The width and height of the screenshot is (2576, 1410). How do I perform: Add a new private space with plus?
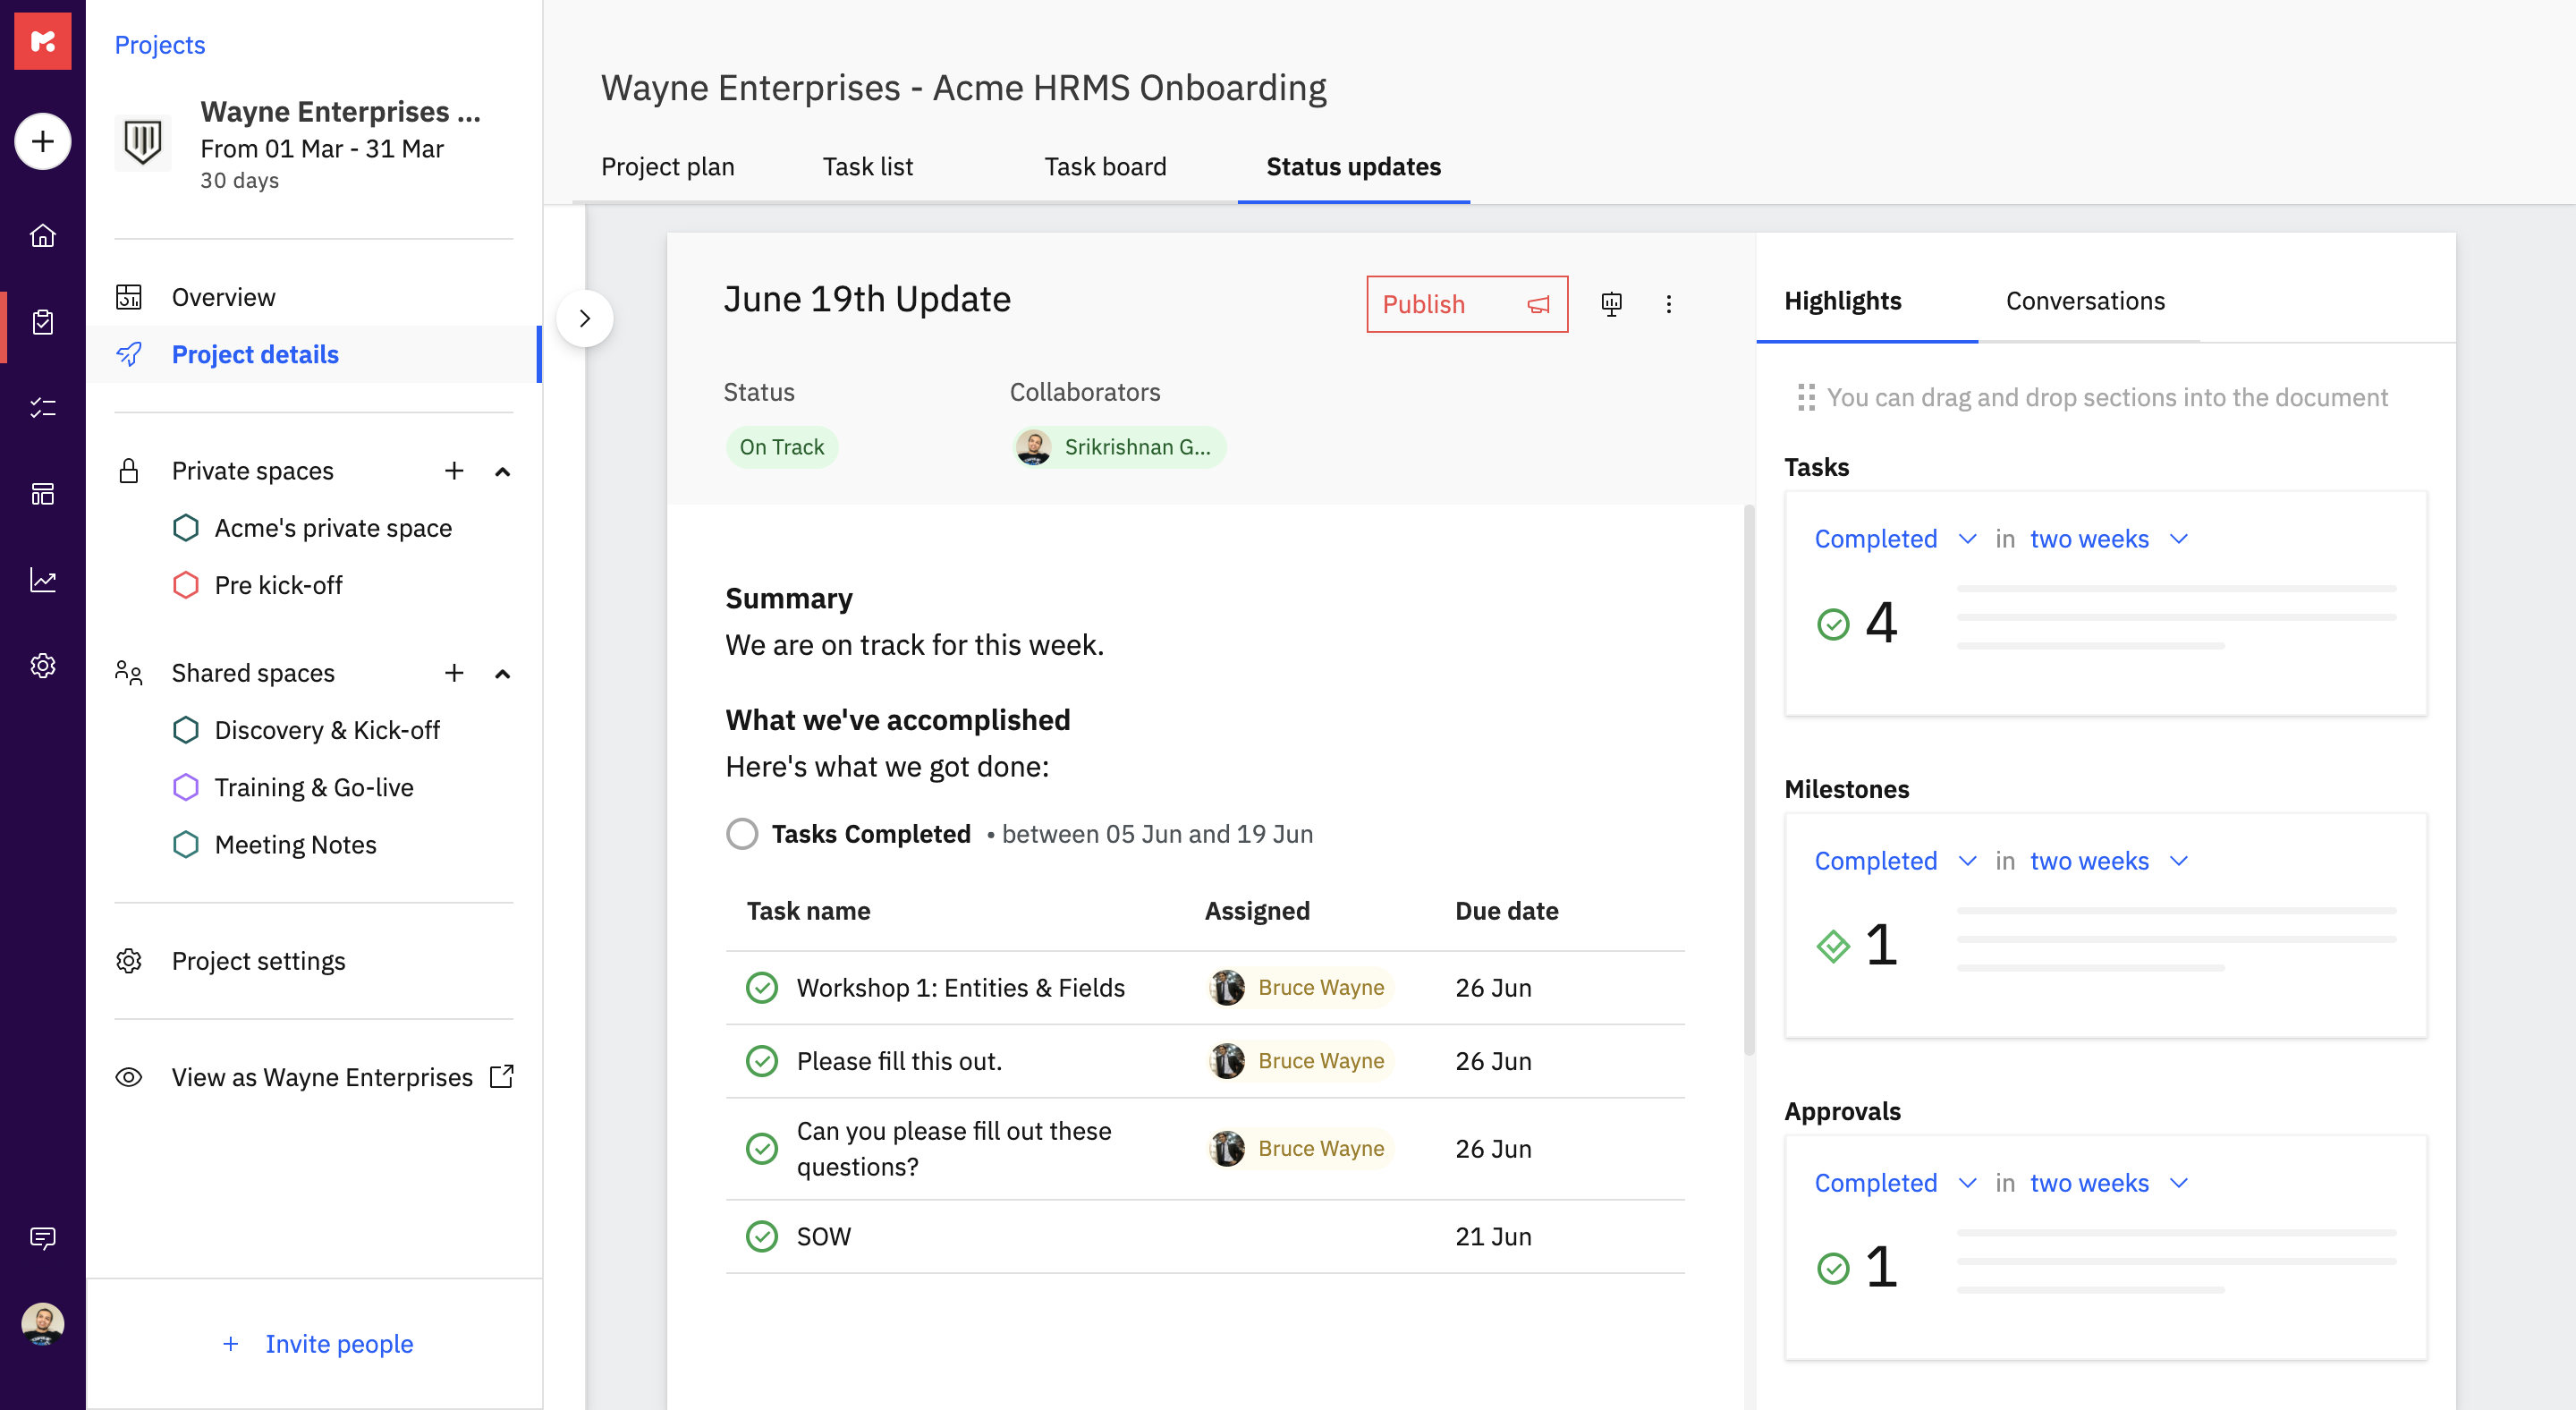454,471
